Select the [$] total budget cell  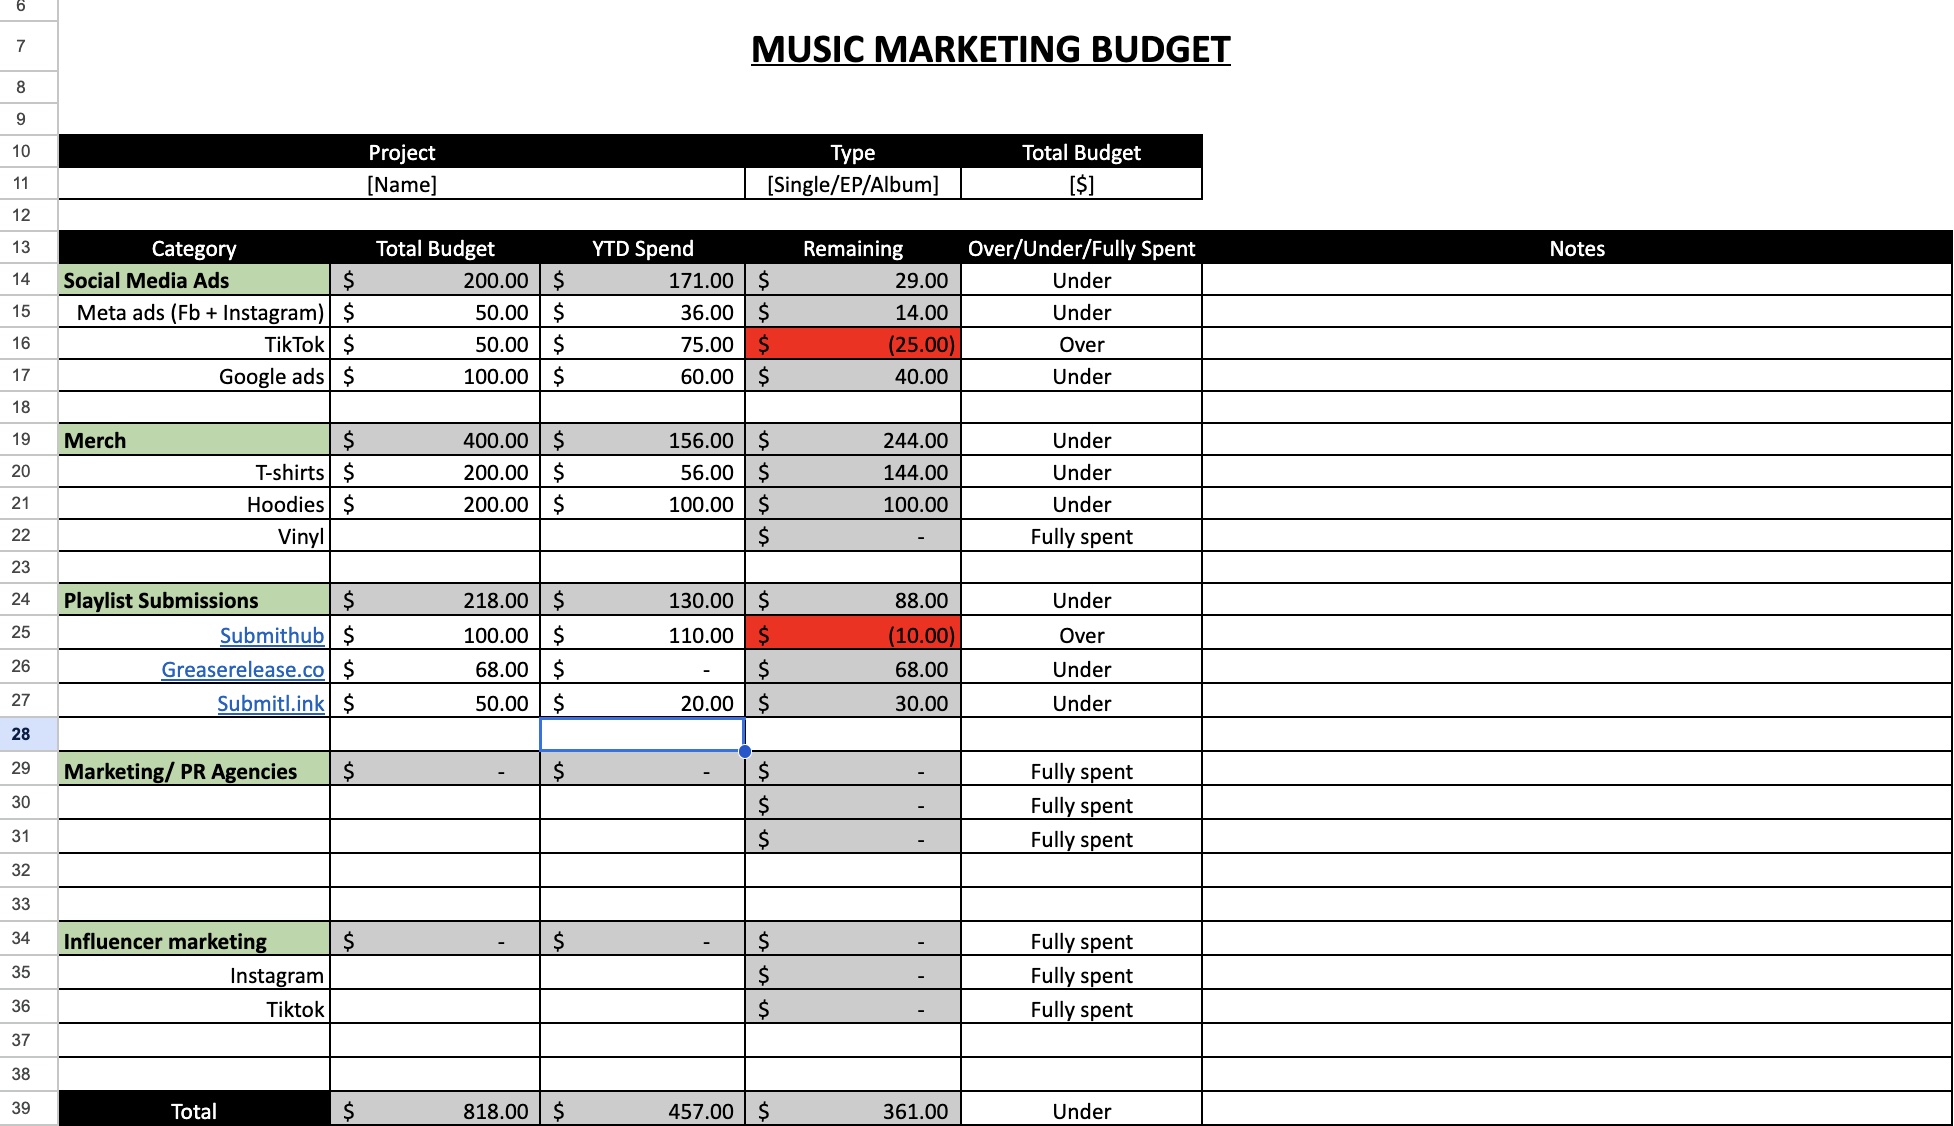[1080, 184]
